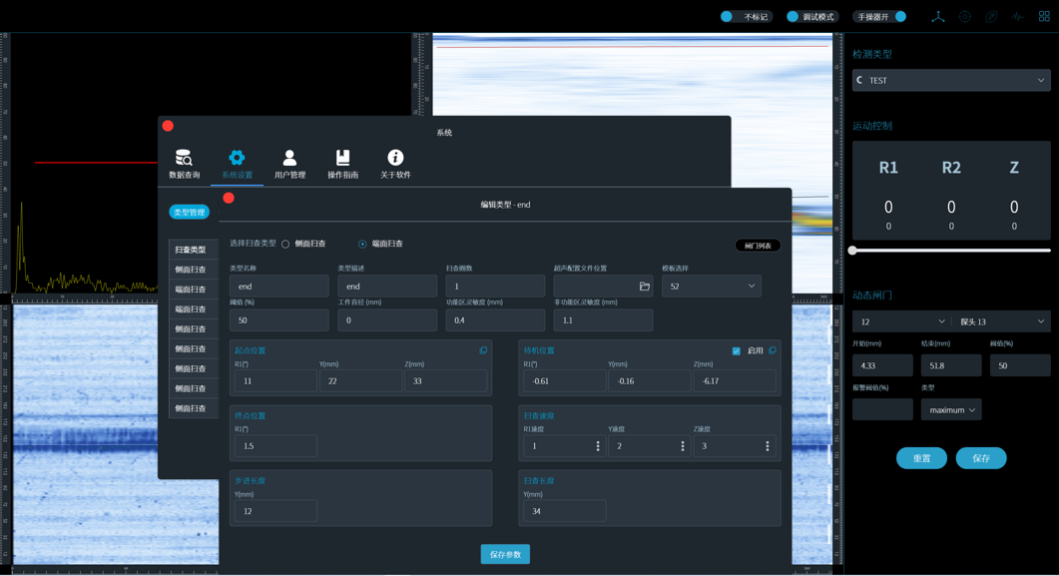Select the 端面扫查 radio button

(x=363, y=244)
